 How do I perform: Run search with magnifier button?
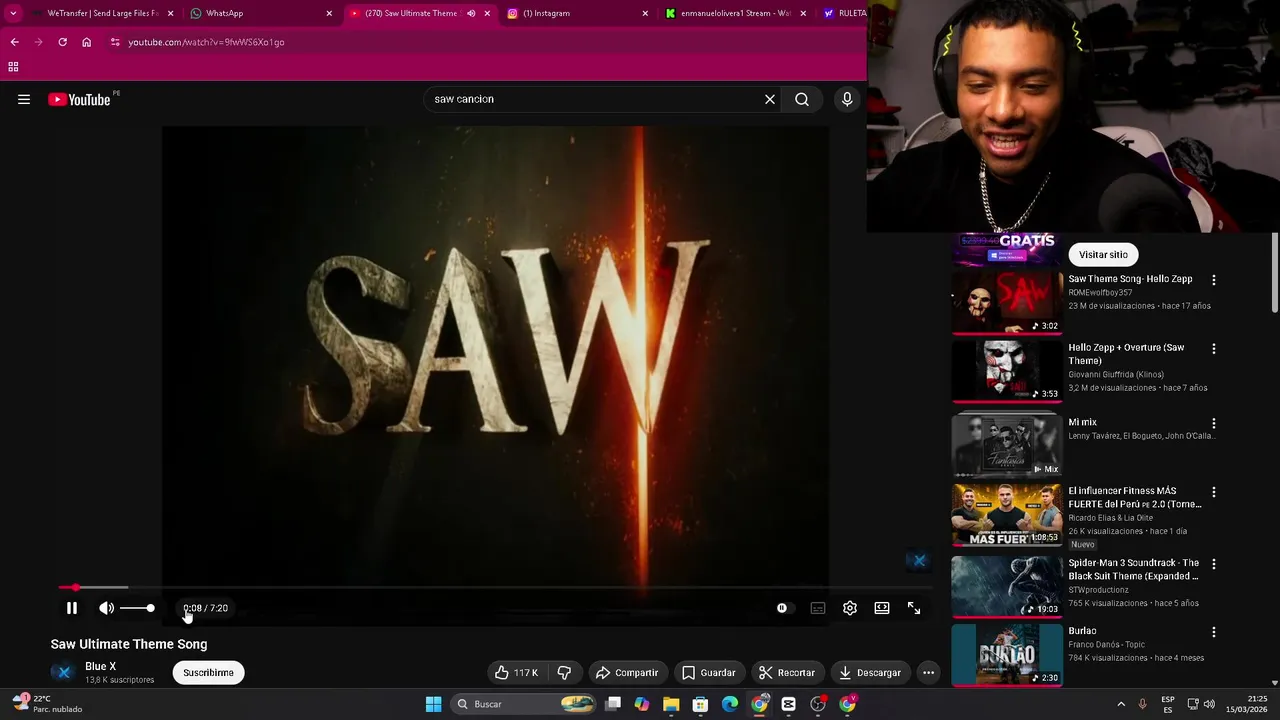[x=802, y=99]
